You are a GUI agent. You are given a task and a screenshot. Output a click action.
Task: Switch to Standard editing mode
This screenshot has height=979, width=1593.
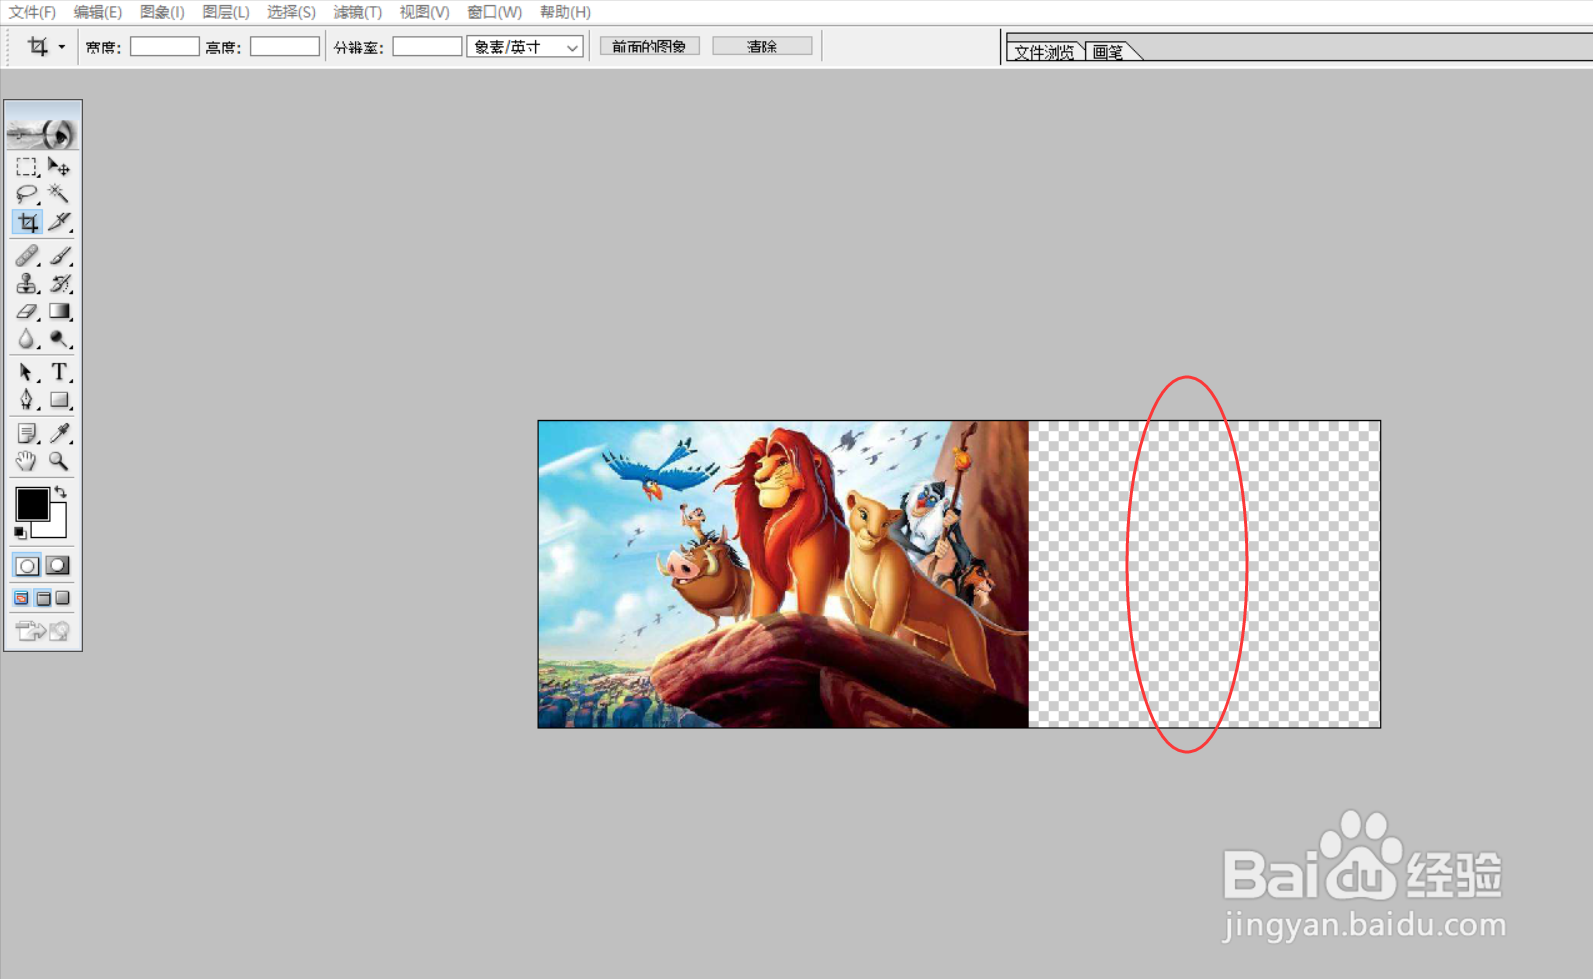(27, 566)
